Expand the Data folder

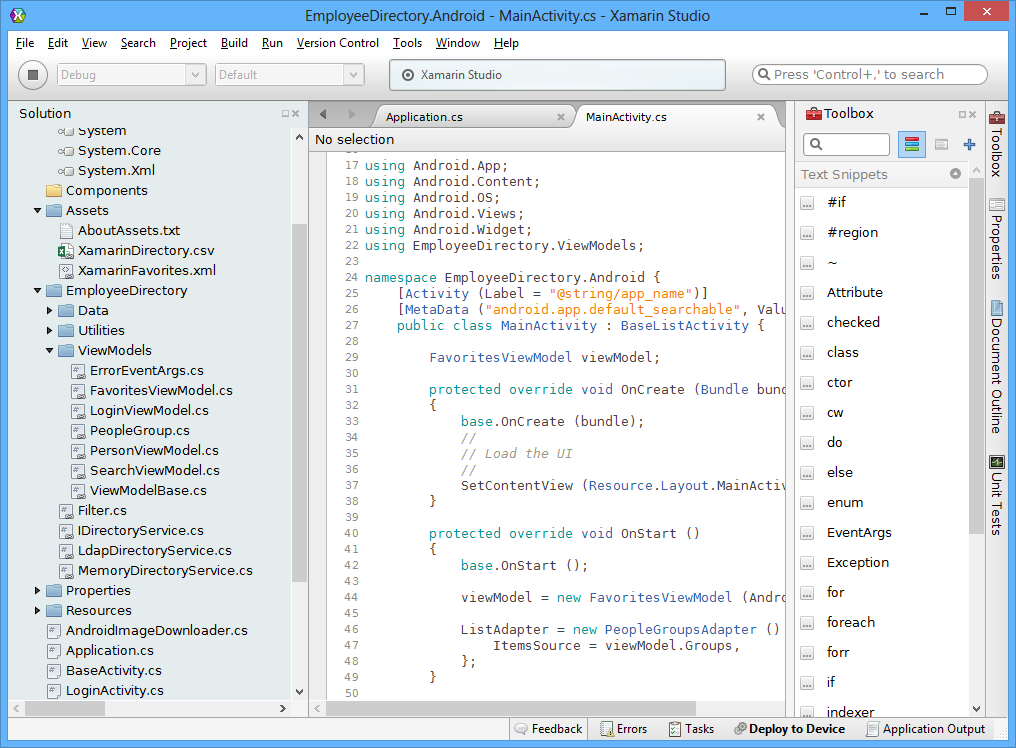click(x=49, y=310)
